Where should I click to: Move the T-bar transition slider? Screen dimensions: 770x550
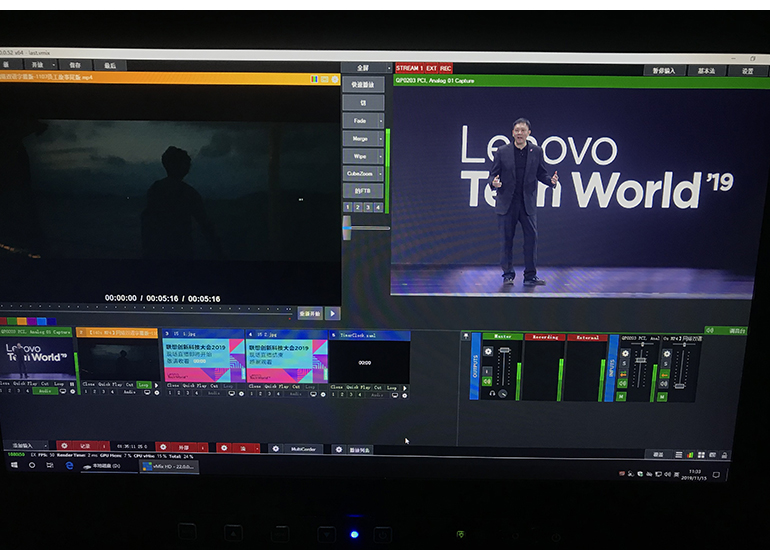[x=347, y=228]
